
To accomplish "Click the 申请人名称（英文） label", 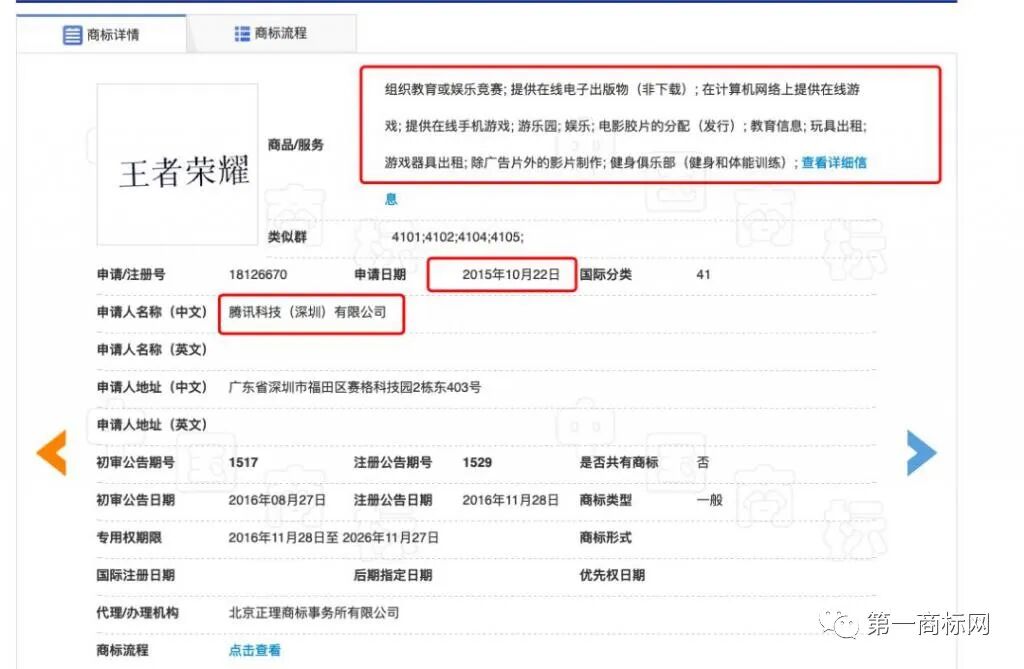I will [x=152, y=350].
